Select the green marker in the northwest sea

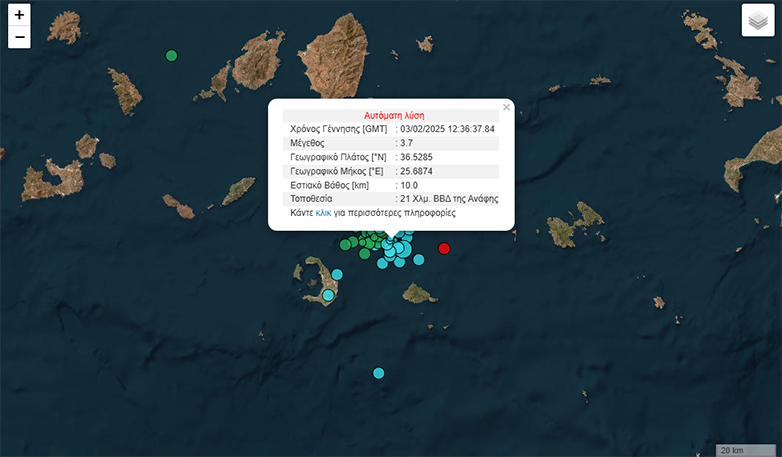click(x=171, y=56)
